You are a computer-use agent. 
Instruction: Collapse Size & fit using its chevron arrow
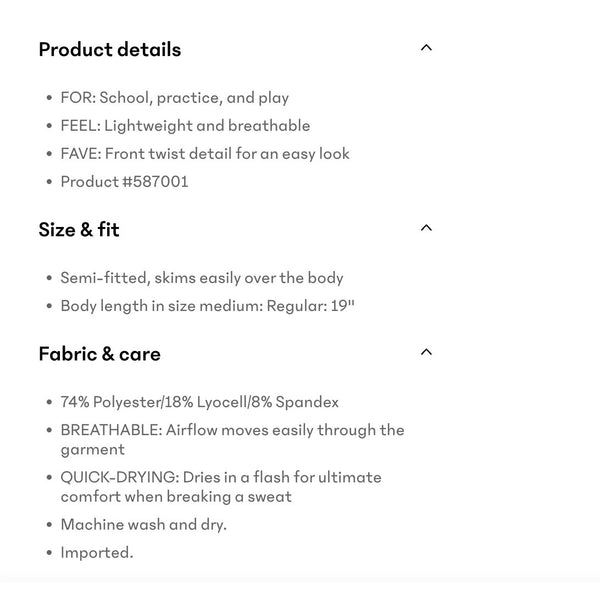426,228
